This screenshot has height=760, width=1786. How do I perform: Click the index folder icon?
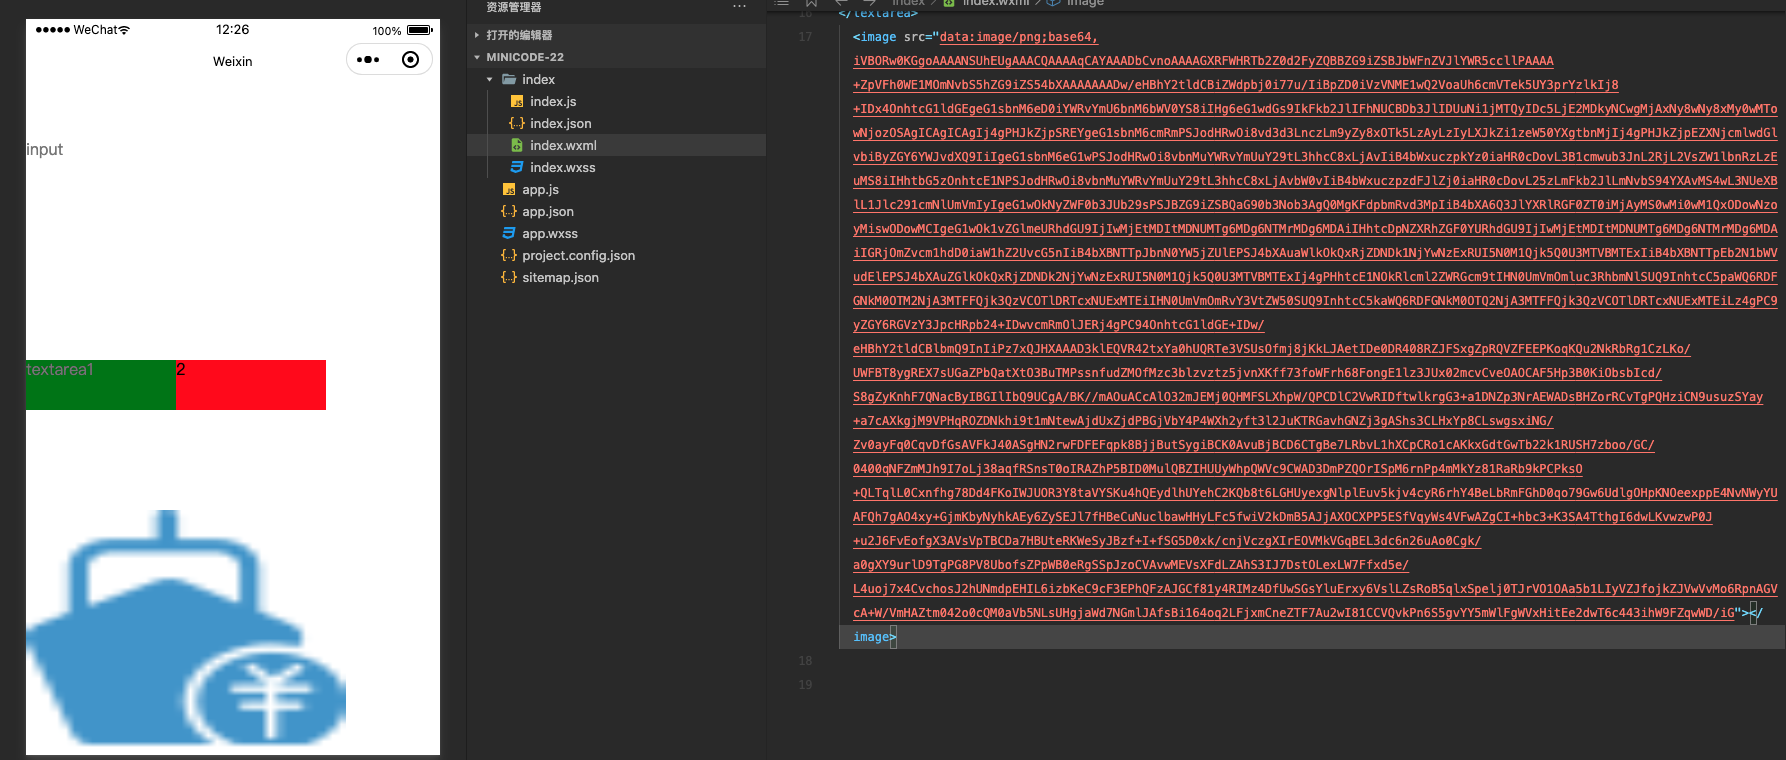(x=509, y=79)
